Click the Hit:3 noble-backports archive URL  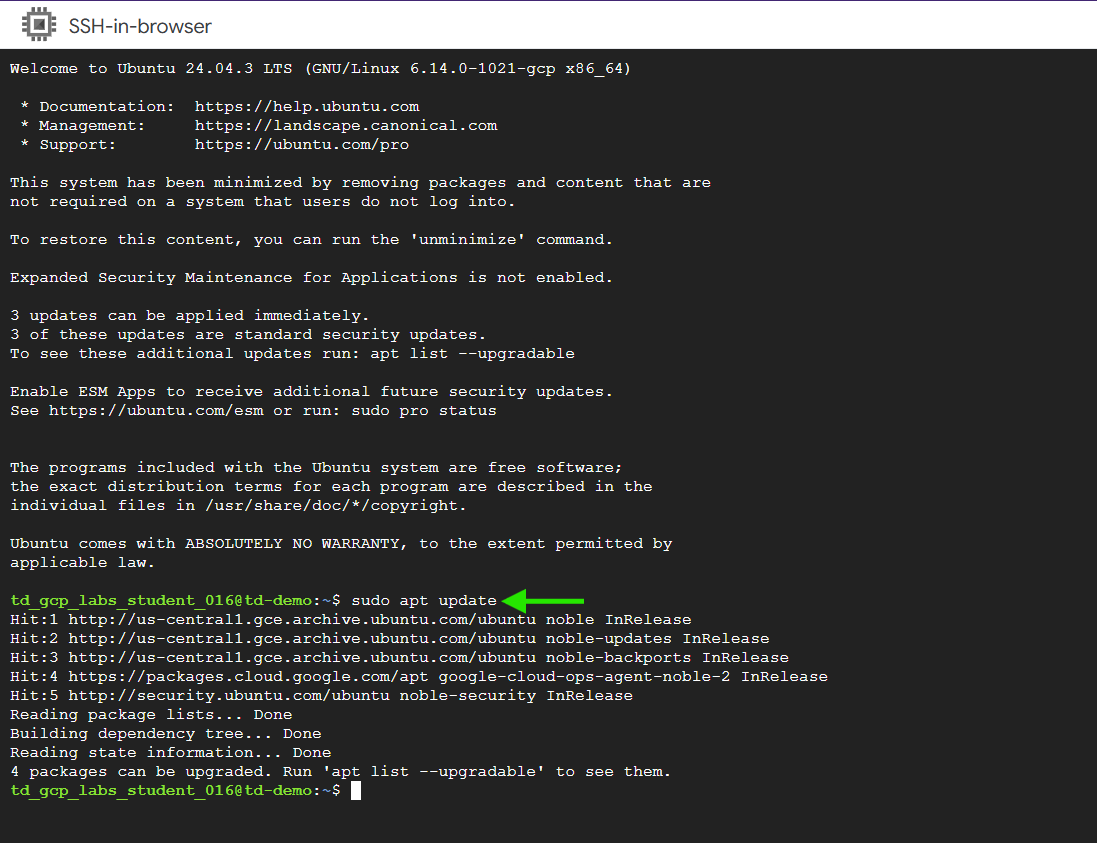coord(287,657)
